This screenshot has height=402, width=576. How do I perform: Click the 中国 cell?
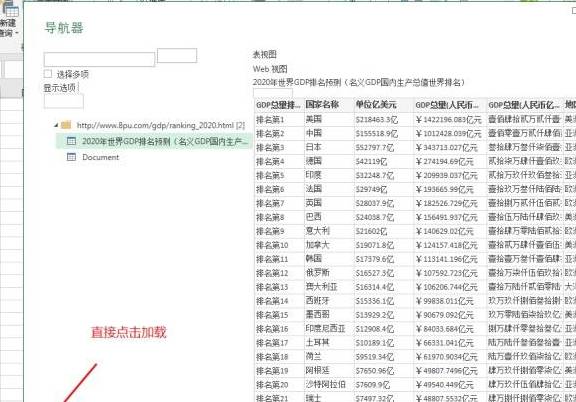click(x=329, y=133)
